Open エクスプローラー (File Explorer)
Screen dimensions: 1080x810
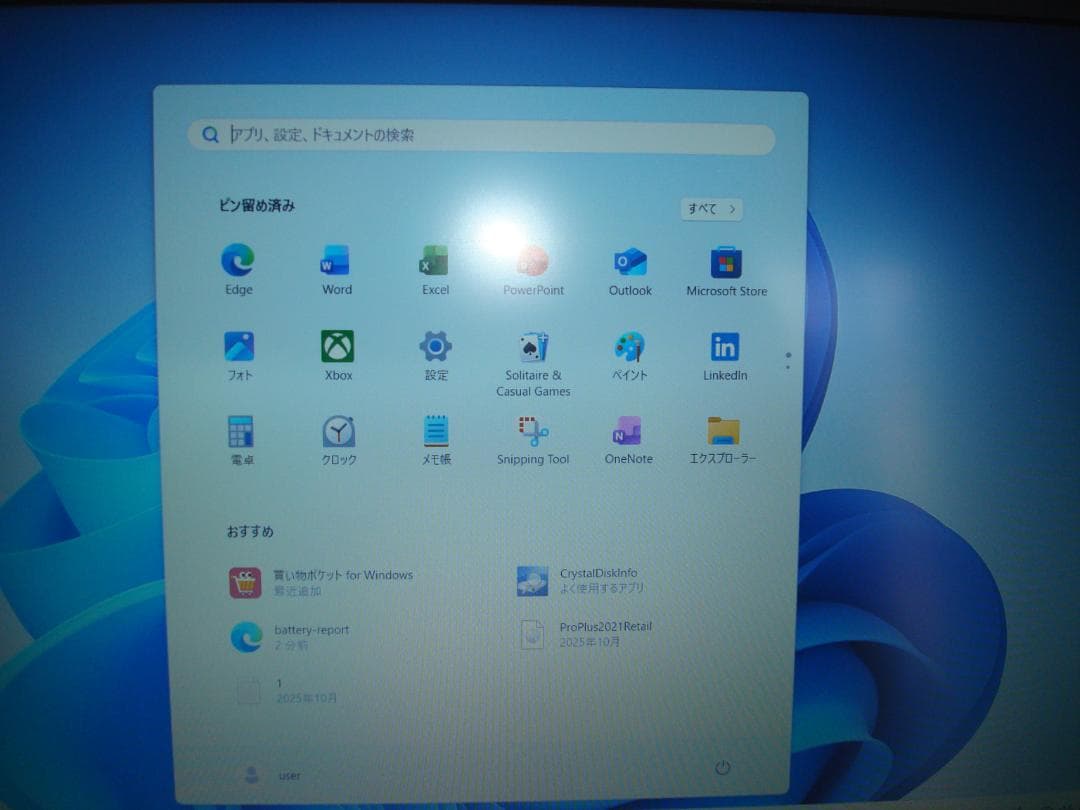(x=723, y=440)
